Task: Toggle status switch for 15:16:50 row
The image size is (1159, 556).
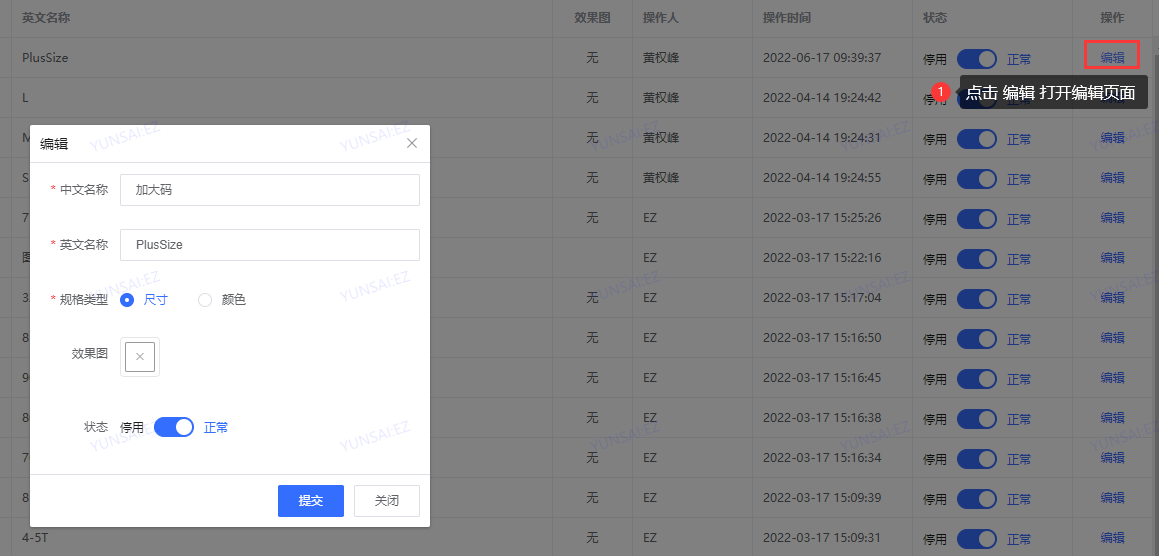Action: (977, 338)
